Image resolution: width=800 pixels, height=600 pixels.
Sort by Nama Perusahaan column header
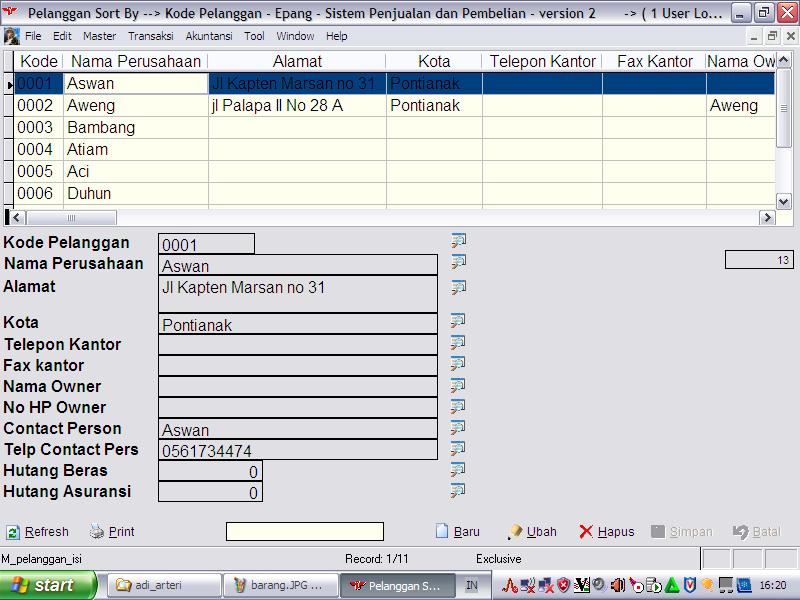[135, 61]
